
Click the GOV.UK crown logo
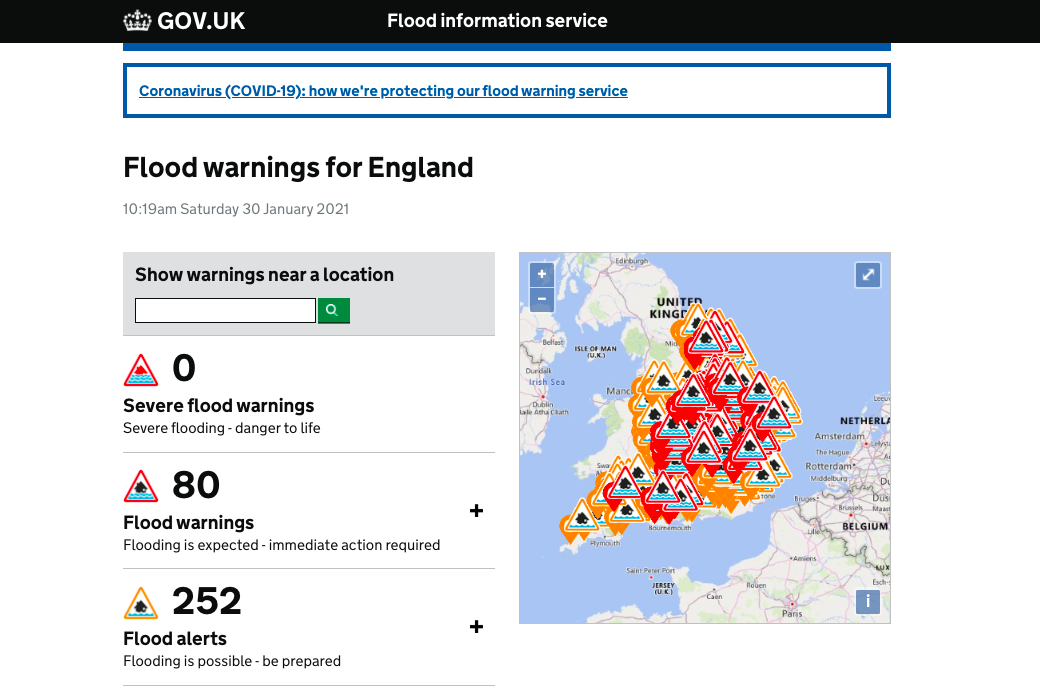tap(137, 21)
